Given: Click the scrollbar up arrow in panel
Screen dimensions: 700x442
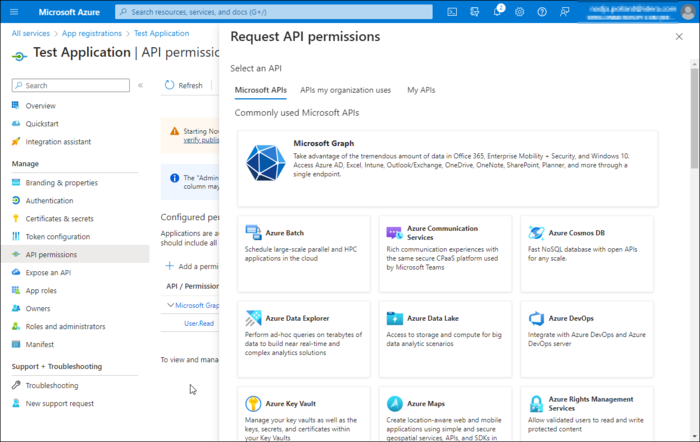Looking at the screenshot, I should [694, 64].
